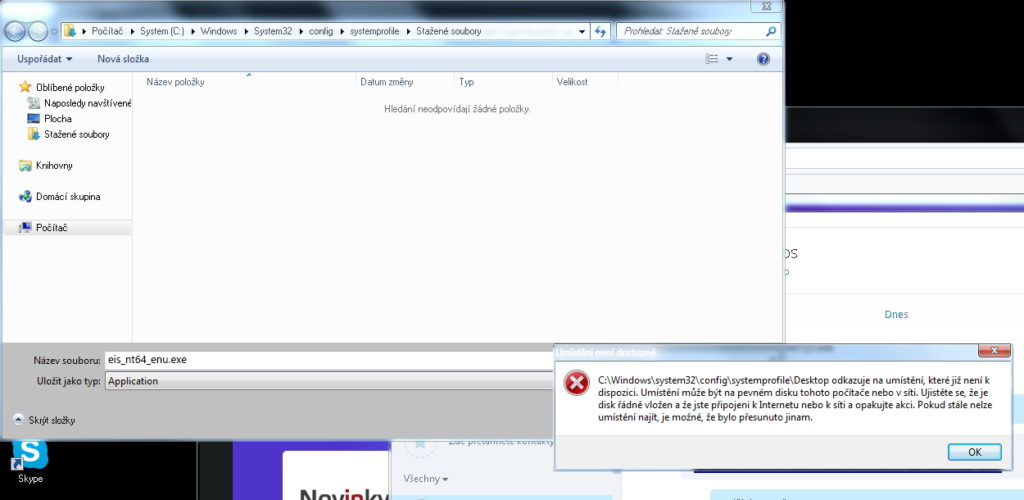
Task: Select Naposledy navštívené in the navigation pane
Action: point(79,103)
